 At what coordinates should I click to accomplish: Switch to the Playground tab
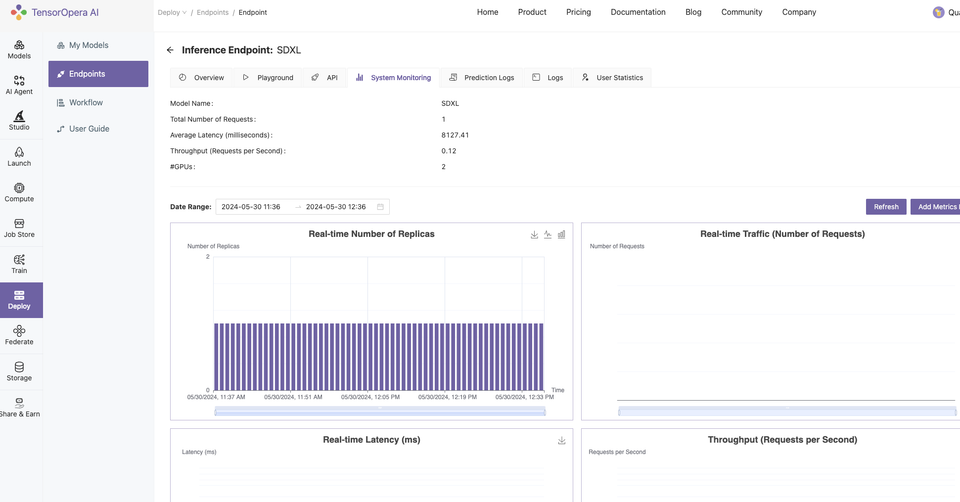[x=268, y=78]
